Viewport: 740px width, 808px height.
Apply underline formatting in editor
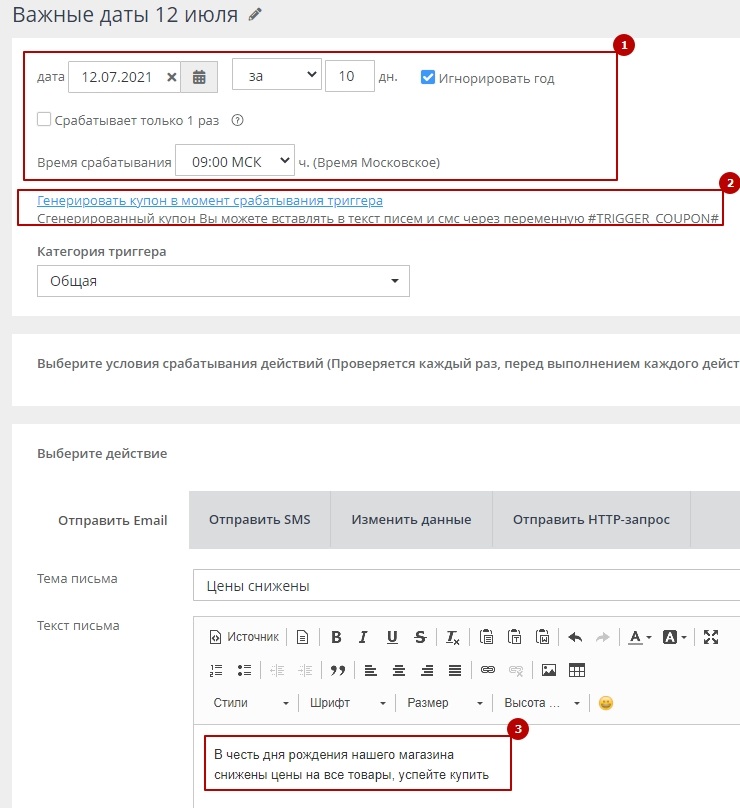coord(392,637)
